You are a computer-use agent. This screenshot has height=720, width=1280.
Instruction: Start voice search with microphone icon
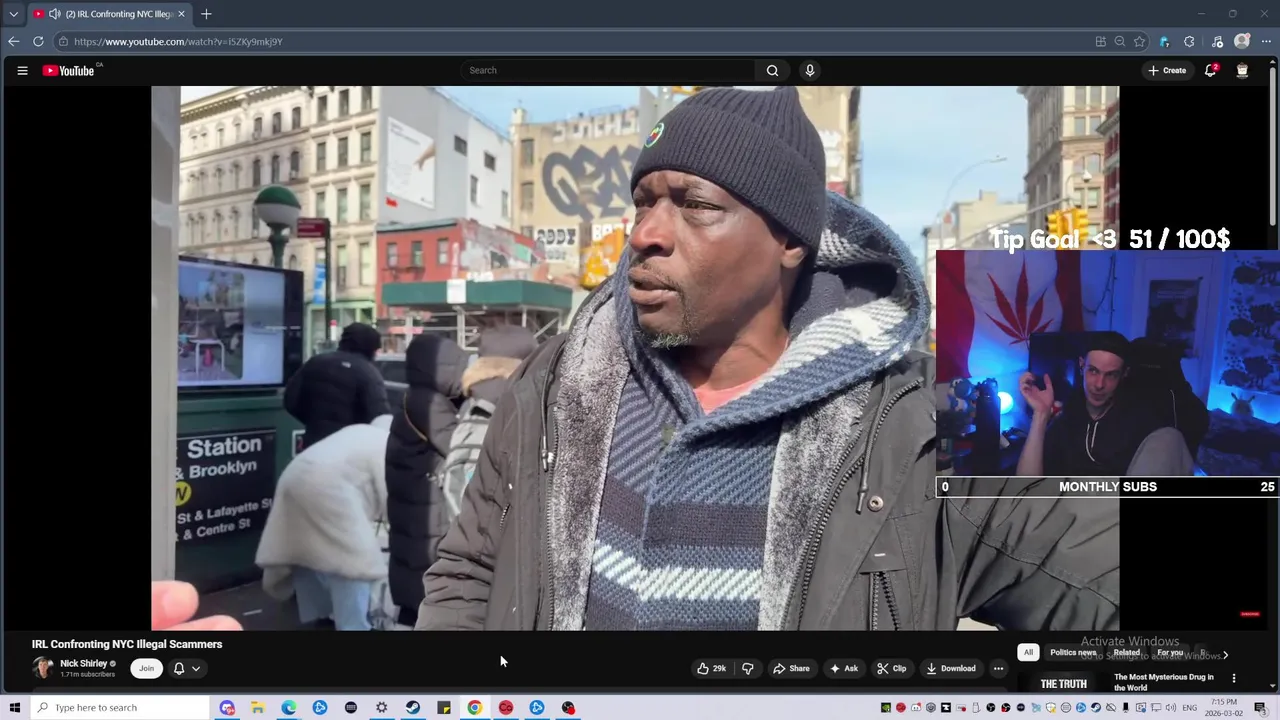810,70
